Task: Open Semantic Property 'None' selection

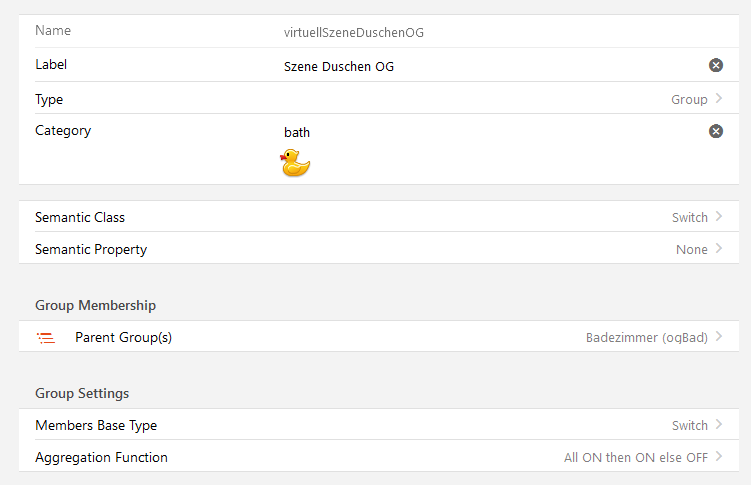Action: (x=691, y=249)
